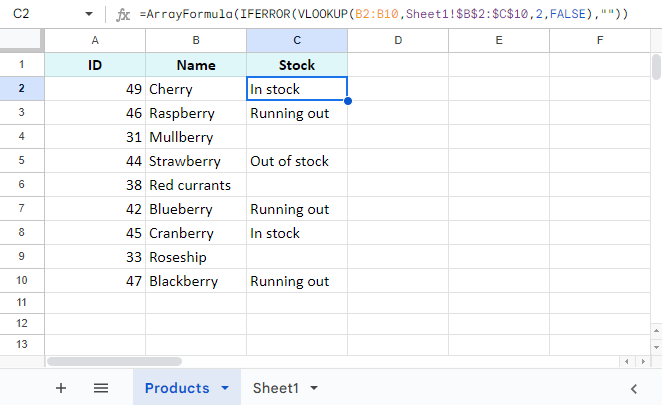Select column A header
This screenshot has height=405, width=662.
[x=95, y=41]
